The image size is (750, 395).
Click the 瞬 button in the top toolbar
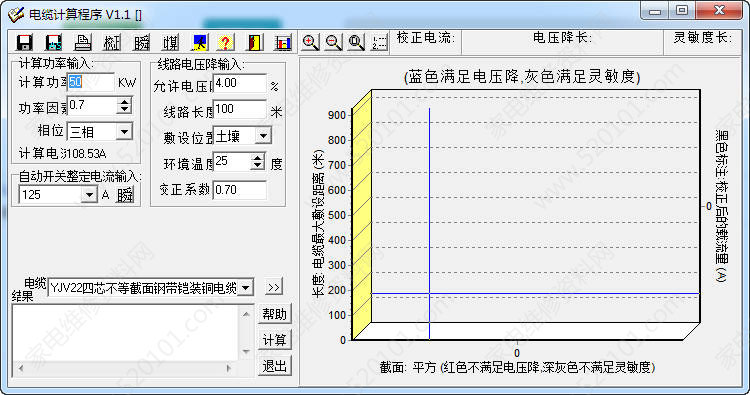(142, 43)
